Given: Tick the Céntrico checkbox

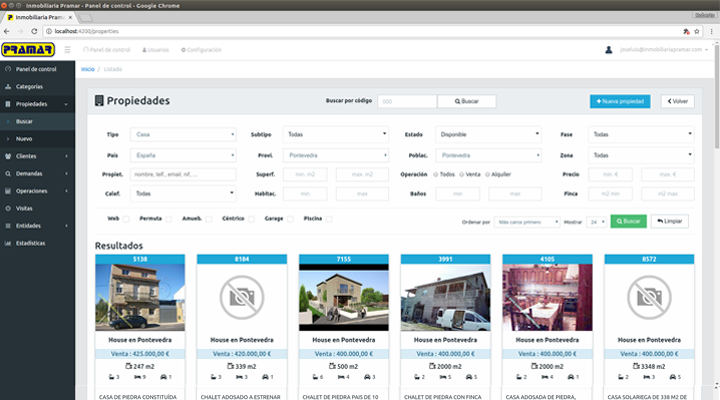Looking at the screenshot, I should coord(251,219).
